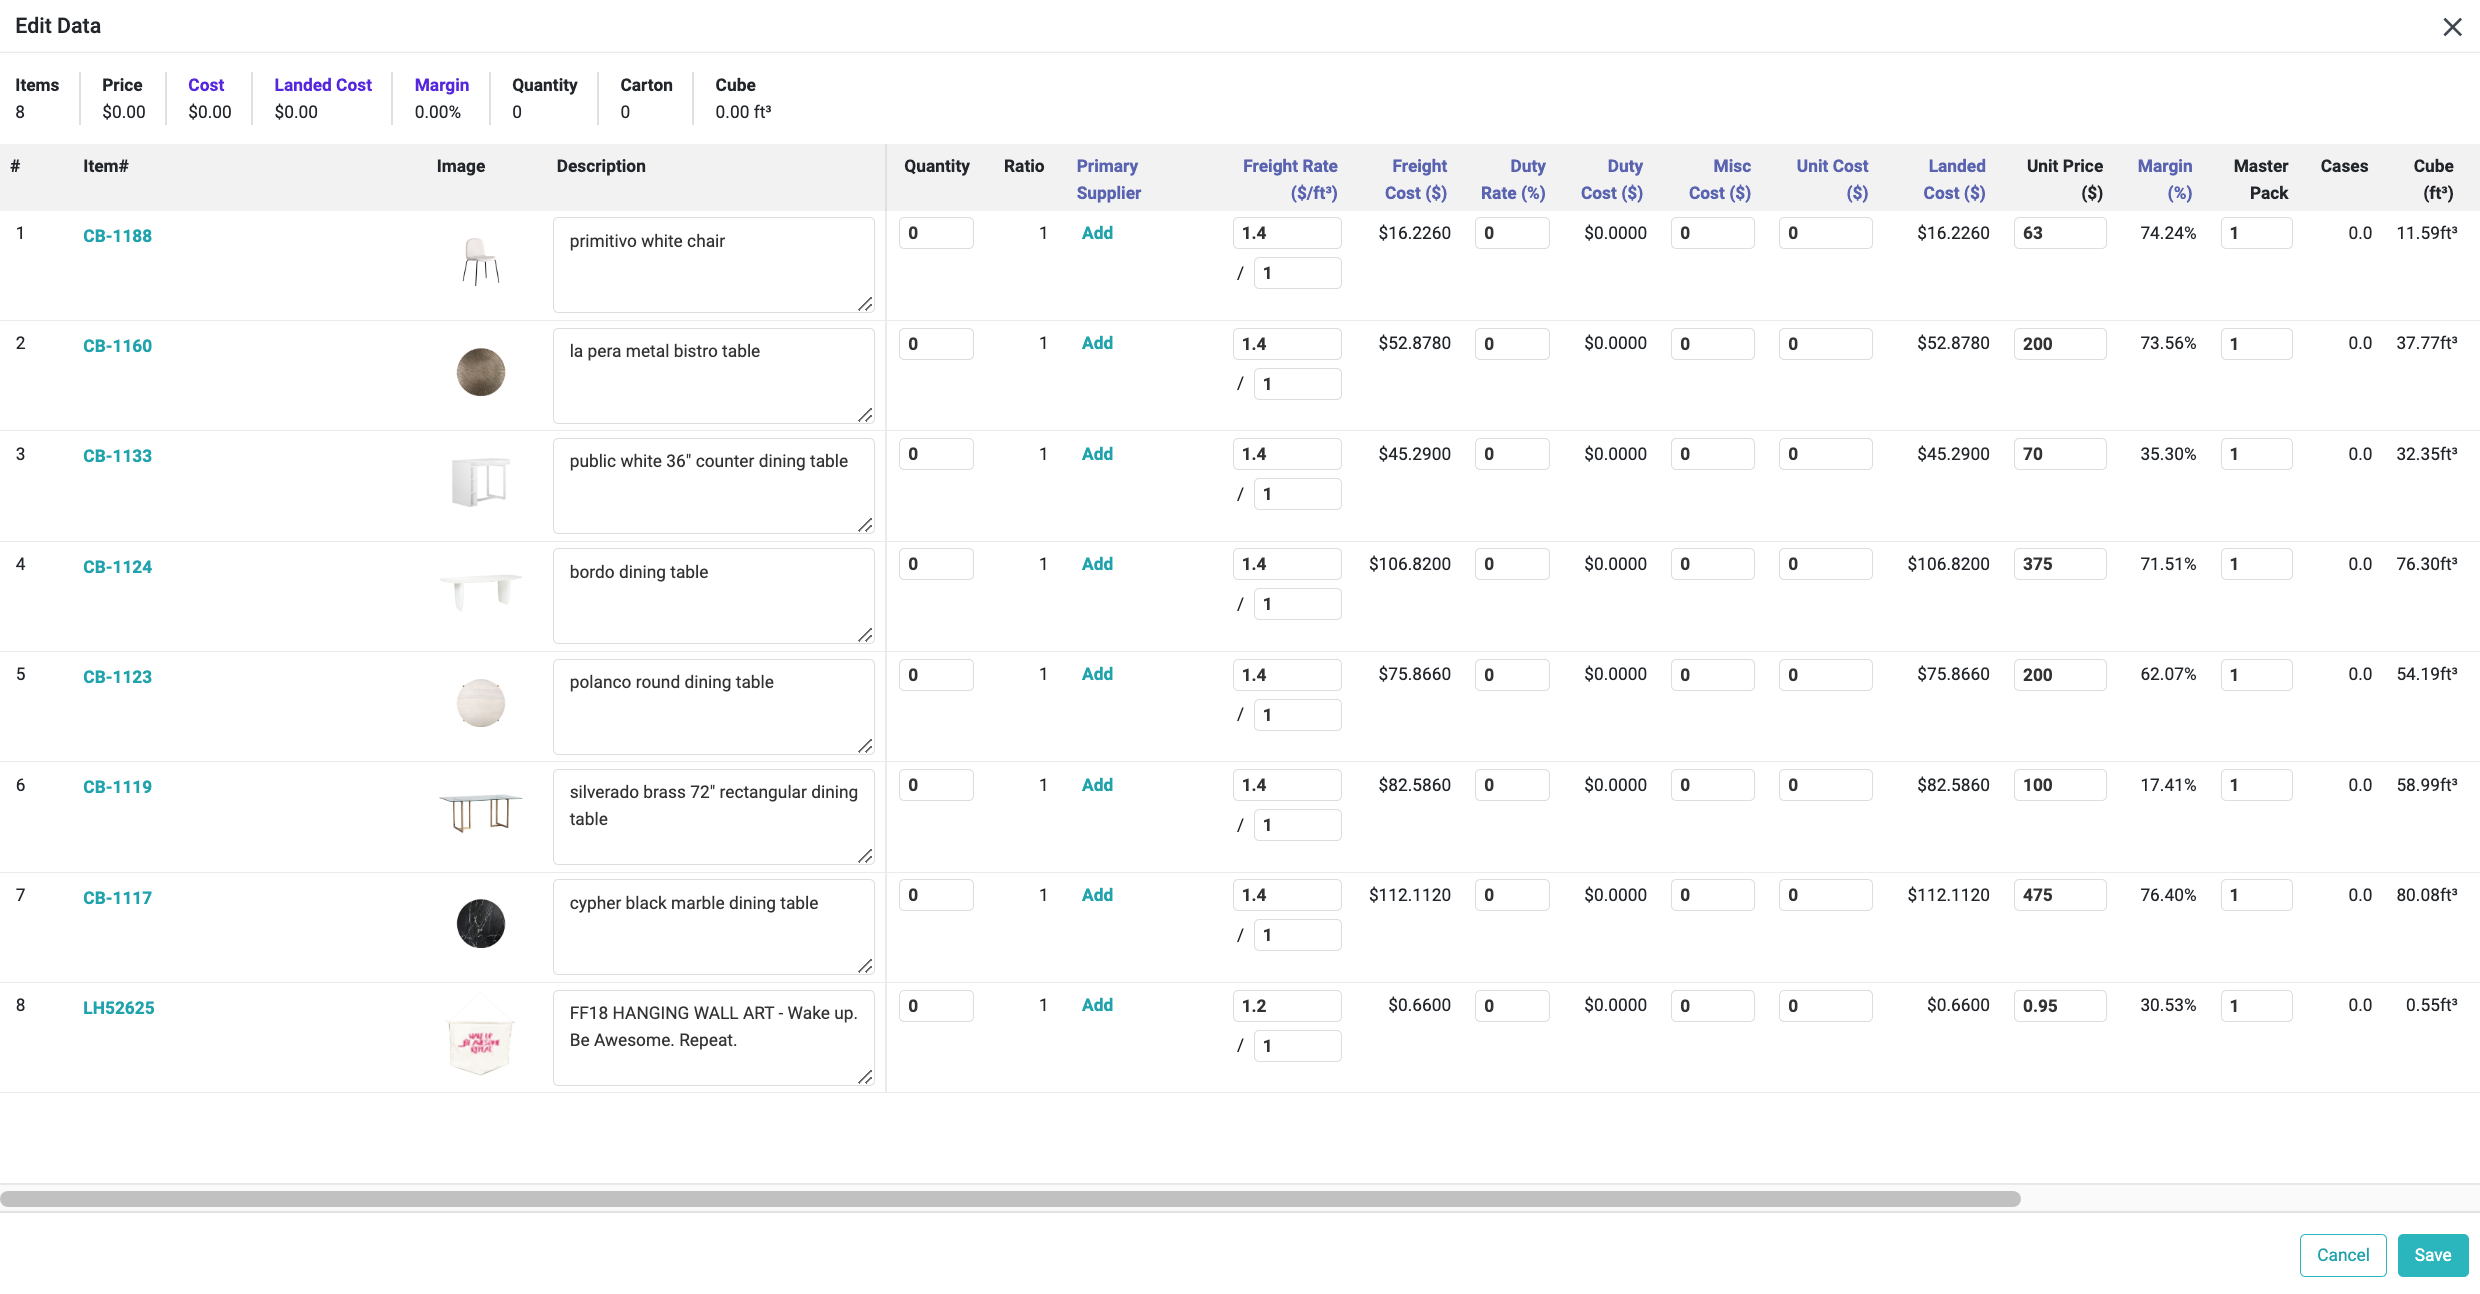Viewport: 2480px width, 1294px height.
Task: Click description box for polanco round dining table
Action: [713, 706]
